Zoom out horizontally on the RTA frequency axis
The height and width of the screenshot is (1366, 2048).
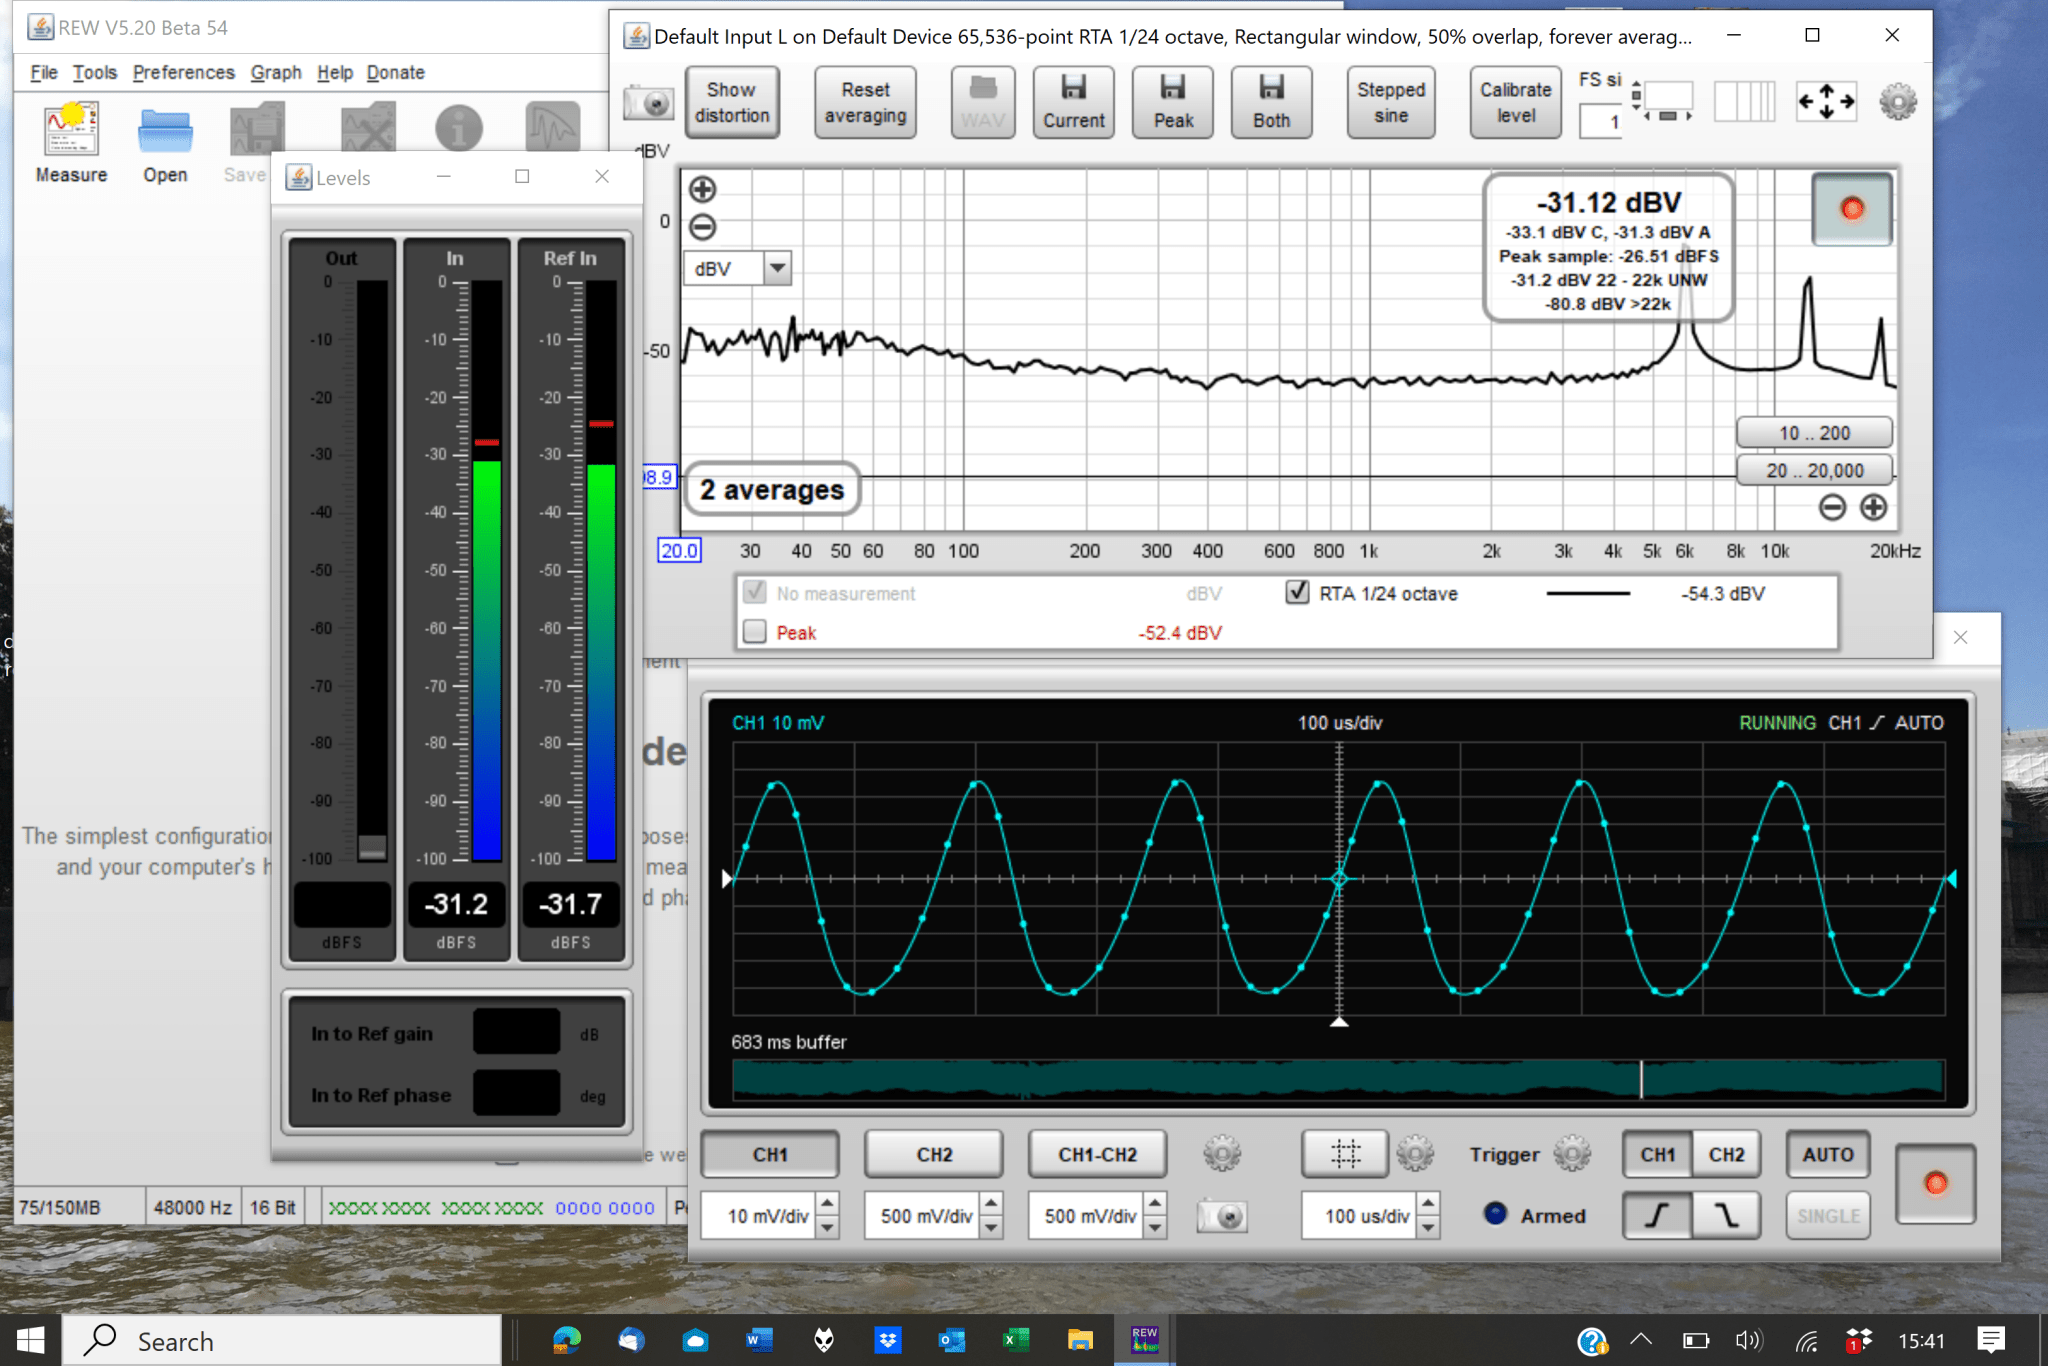point(1832,508)
